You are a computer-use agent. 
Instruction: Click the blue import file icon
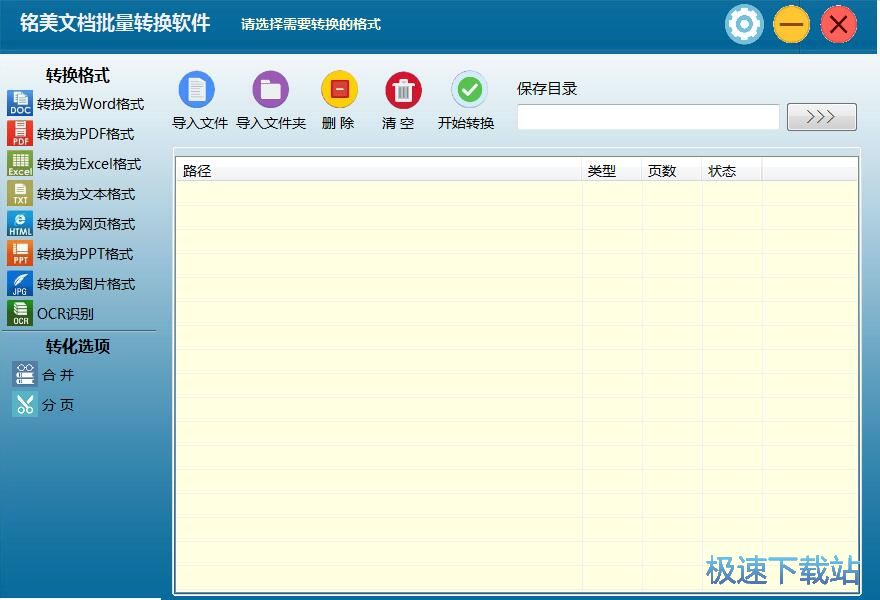pos(196,89)
